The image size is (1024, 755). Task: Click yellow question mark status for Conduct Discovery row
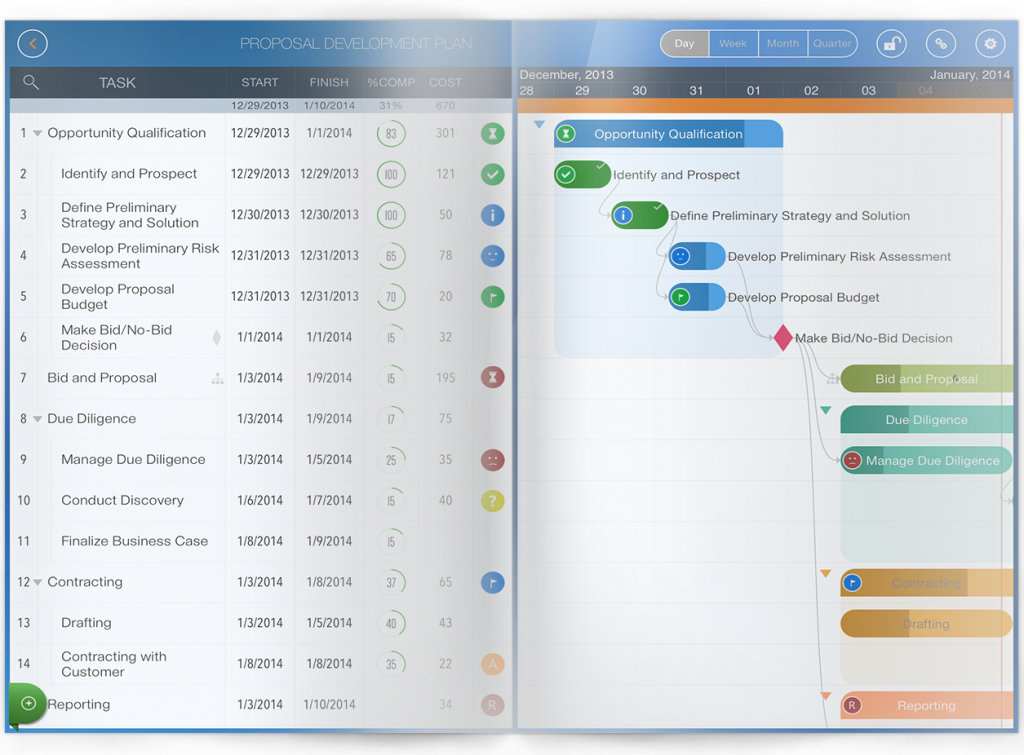point(492,501)
